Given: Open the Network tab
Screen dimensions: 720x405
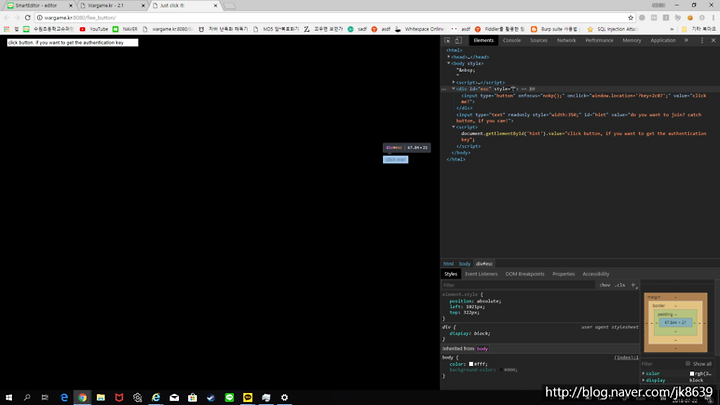Looking at the screenshot, I should (x=566, y=40).
